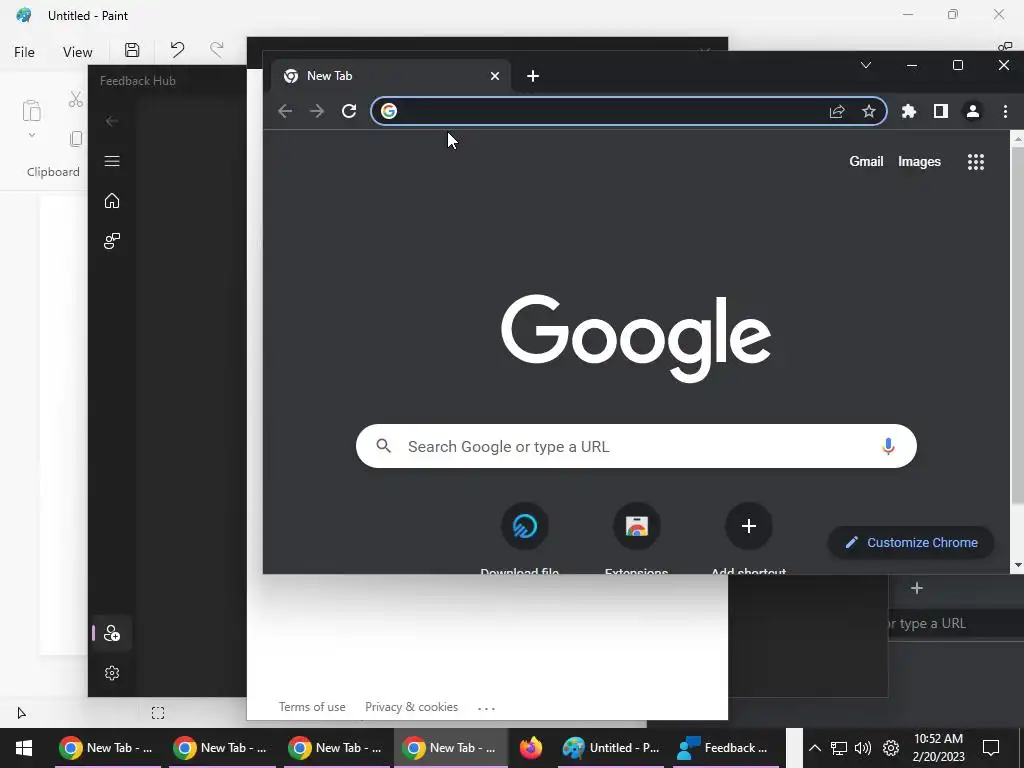Viewport: 1024px width, 768px height.
Task: Click new tab plus in background browser window
Action: [x=917, y=588]
